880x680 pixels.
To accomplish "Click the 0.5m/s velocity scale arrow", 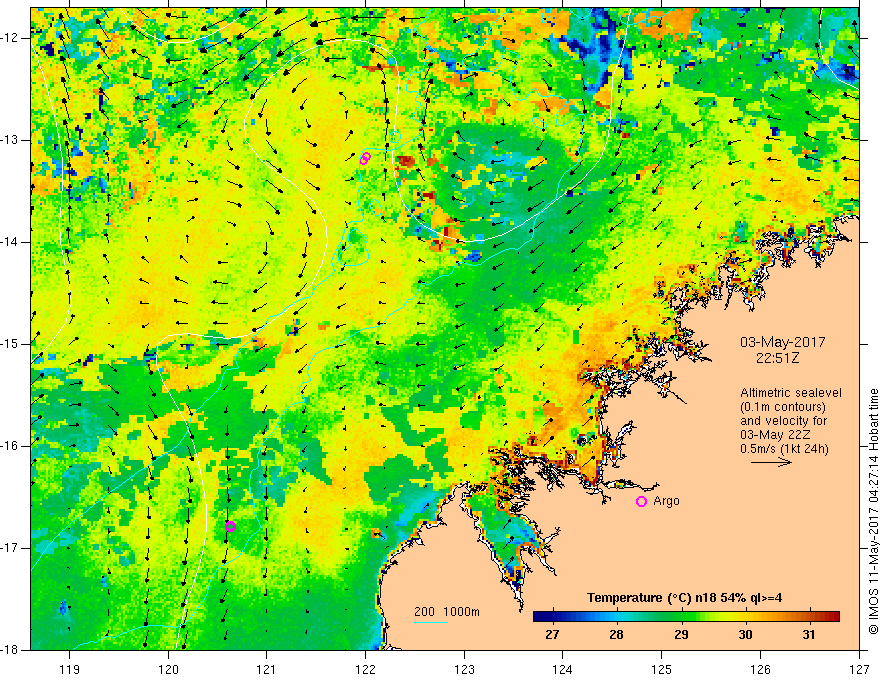I will pos(771,463).
